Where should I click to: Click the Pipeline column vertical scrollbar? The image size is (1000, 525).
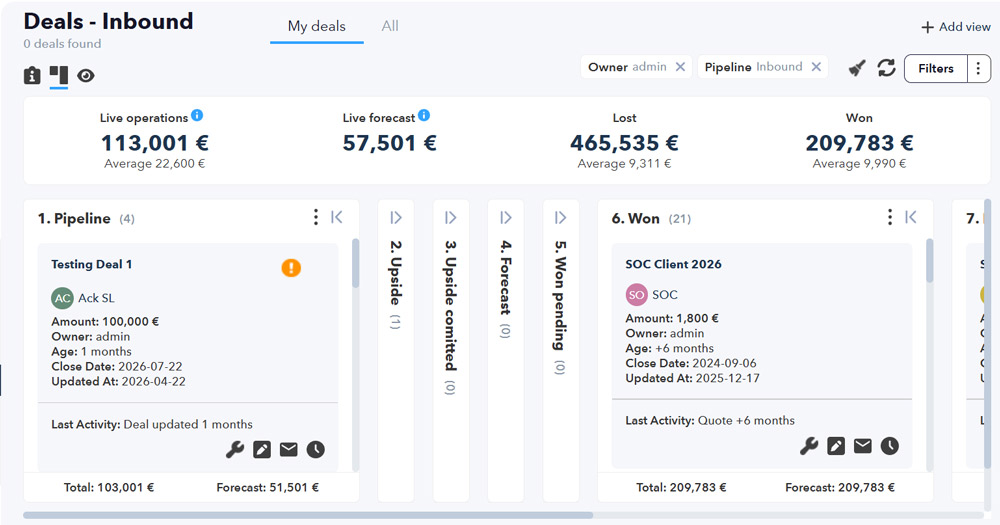click(x=355, y=263)
